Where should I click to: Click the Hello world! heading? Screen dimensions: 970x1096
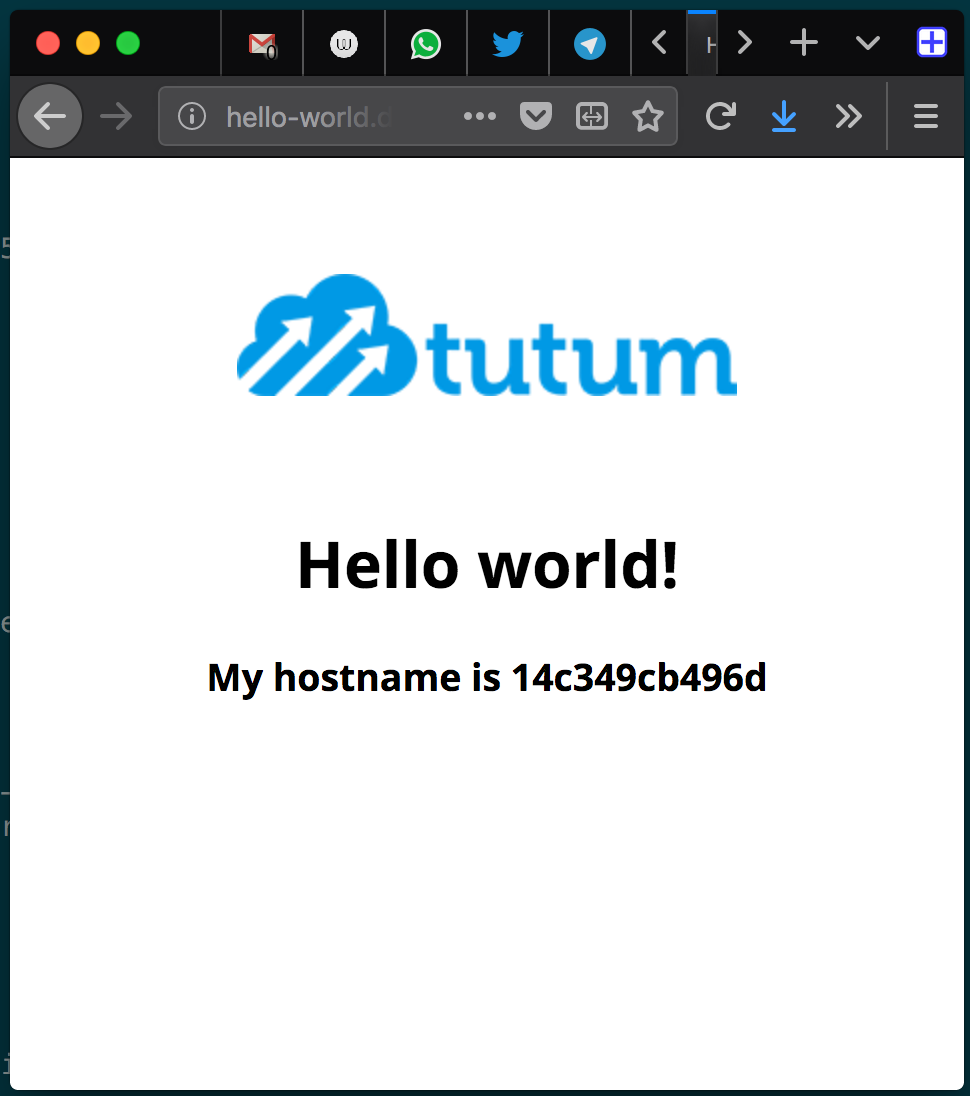click(x=488, y=565)
